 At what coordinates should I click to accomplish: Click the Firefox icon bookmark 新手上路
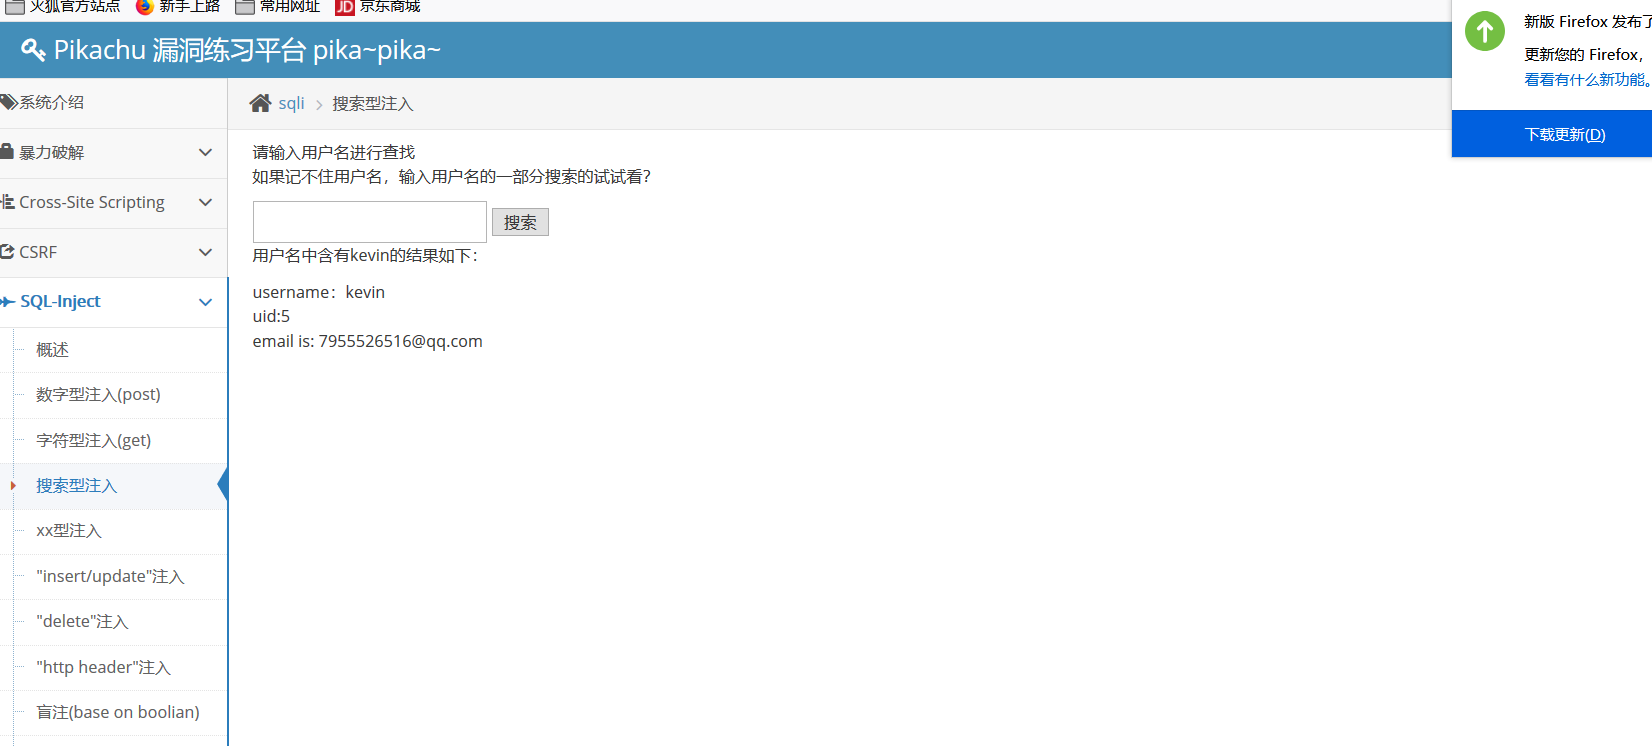[x=144, y=6]
